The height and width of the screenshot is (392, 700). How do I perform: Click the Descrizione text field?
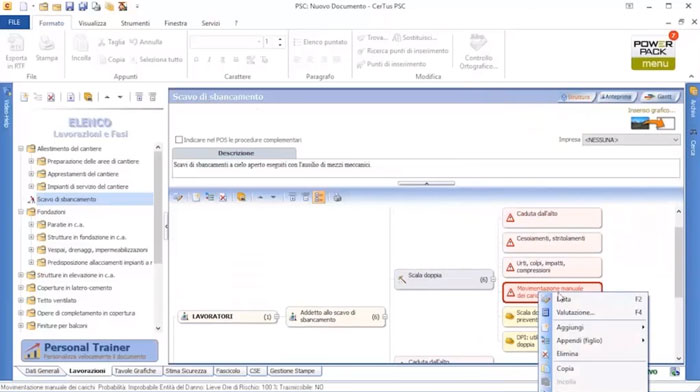tap(426, 168)
